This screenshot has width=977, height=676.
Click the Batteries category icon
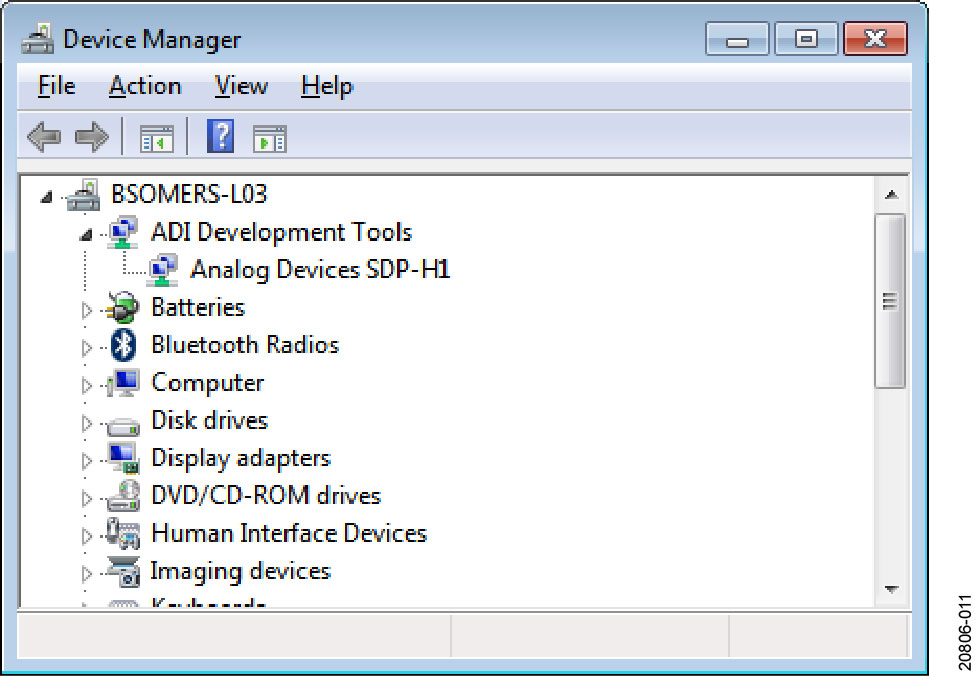(123, 308)
